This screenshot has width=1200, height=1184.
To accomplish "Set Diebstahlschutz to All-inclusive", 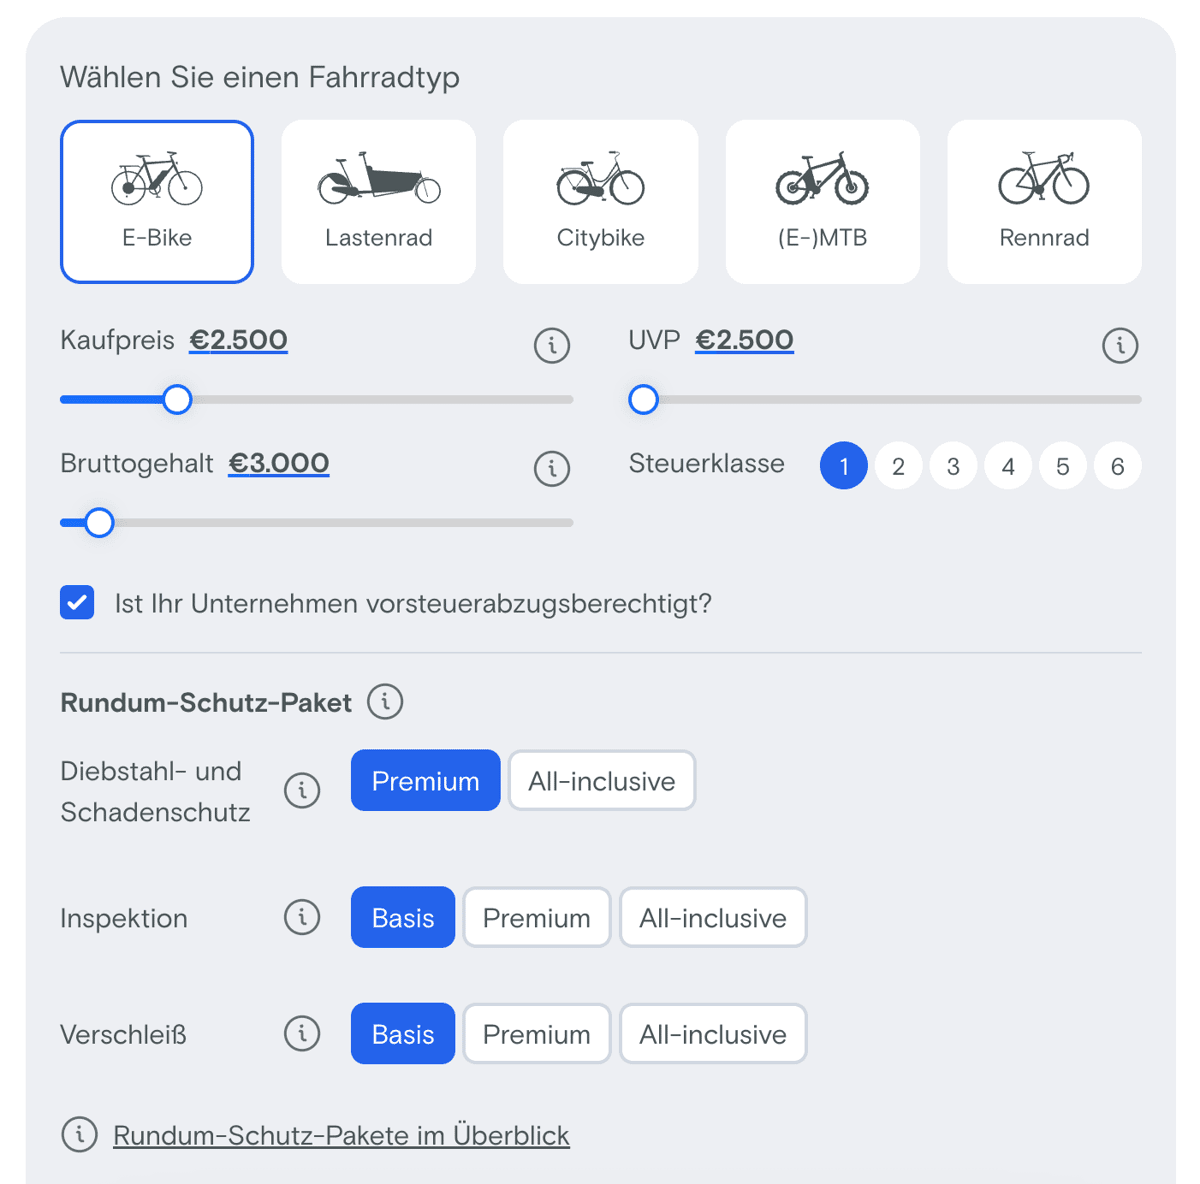I will [602, 781].
